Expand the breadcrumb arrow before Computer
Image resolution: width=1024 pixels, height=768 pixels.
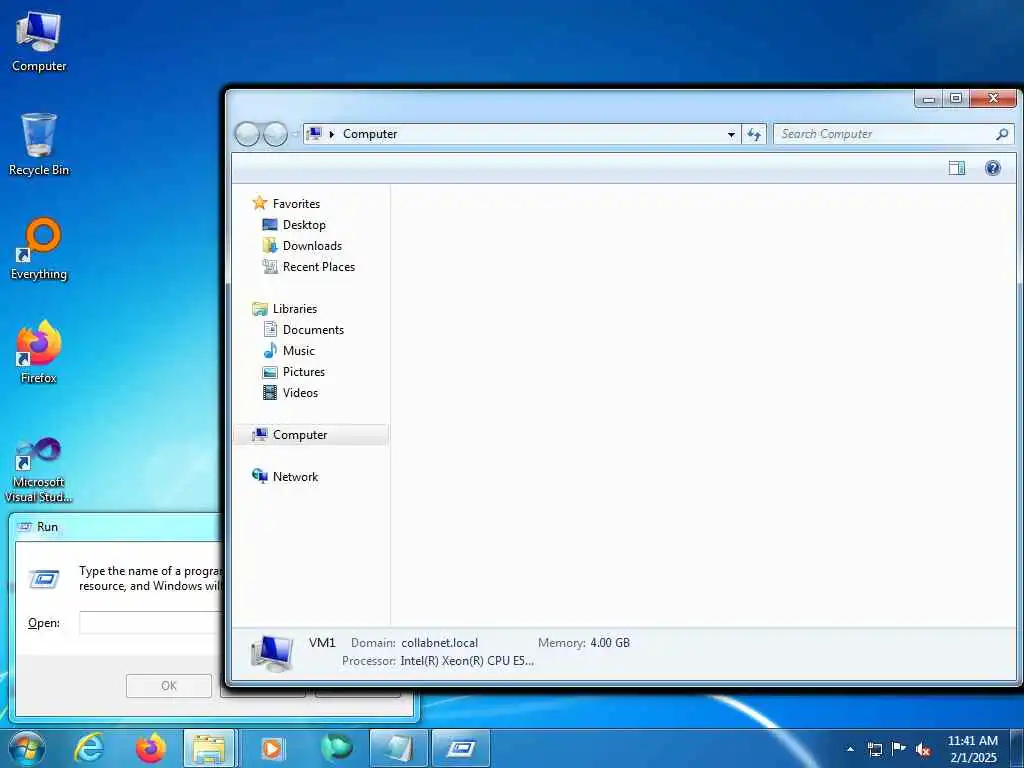pos(332,134)
